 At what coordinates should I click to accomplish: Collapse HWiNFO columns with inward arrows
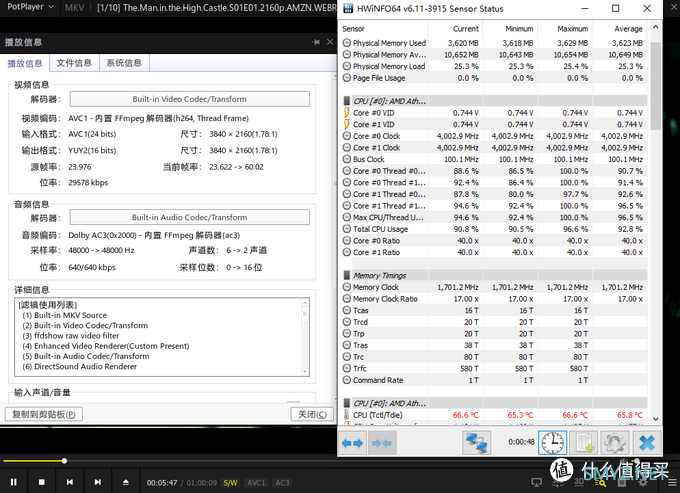click(382, 443)
